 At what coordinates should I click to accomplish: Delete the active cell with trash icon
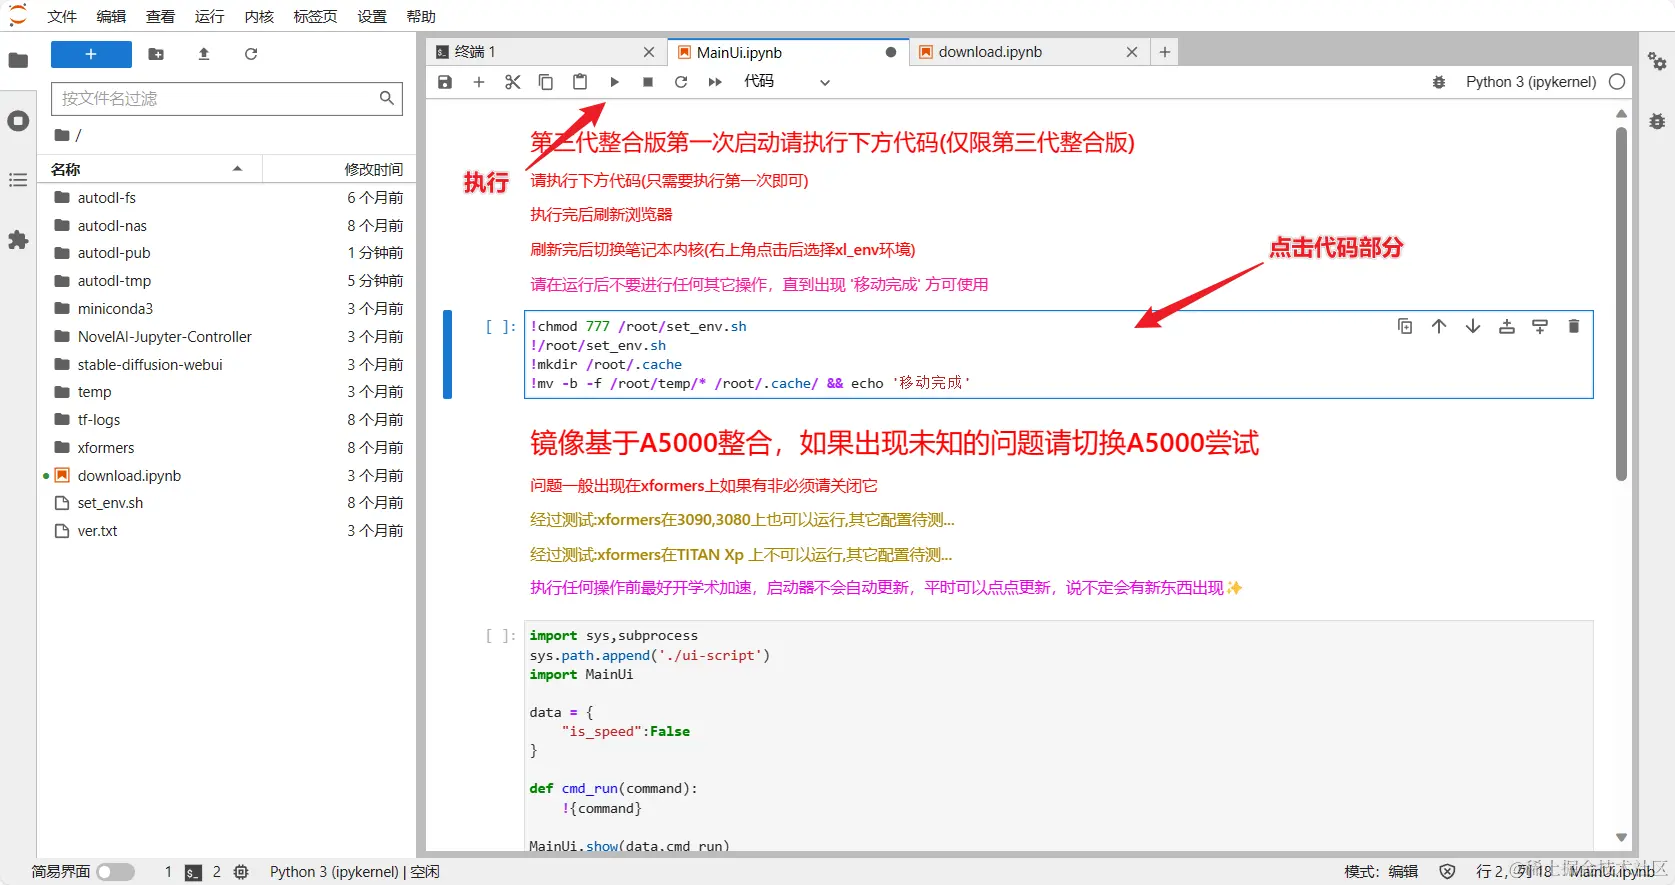point(1574,326)
